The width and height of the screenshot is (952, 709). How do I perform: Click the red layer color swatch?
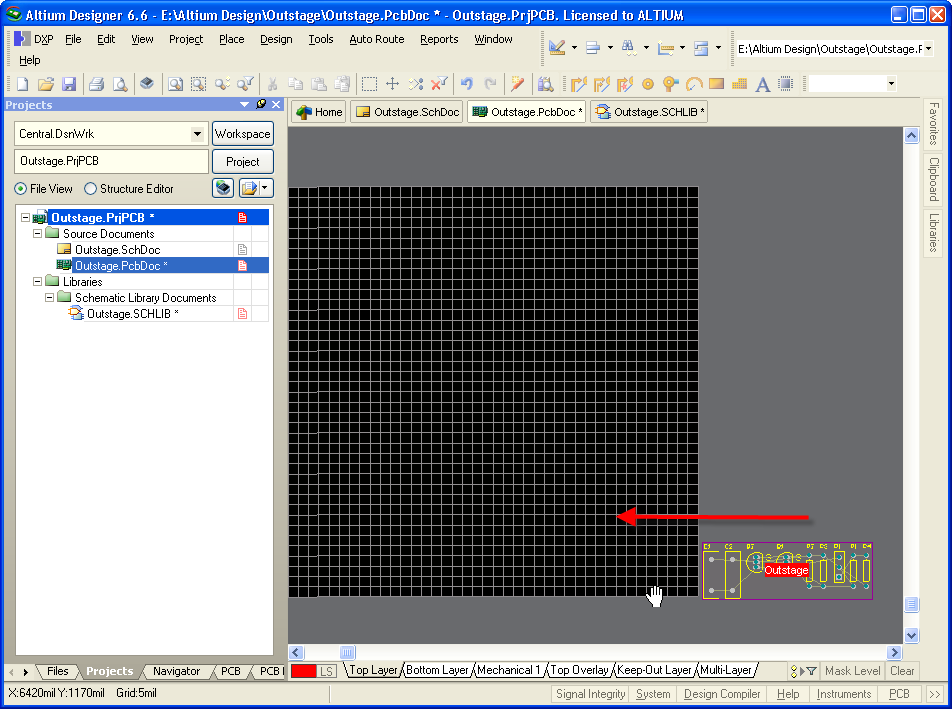coord(303,671)
